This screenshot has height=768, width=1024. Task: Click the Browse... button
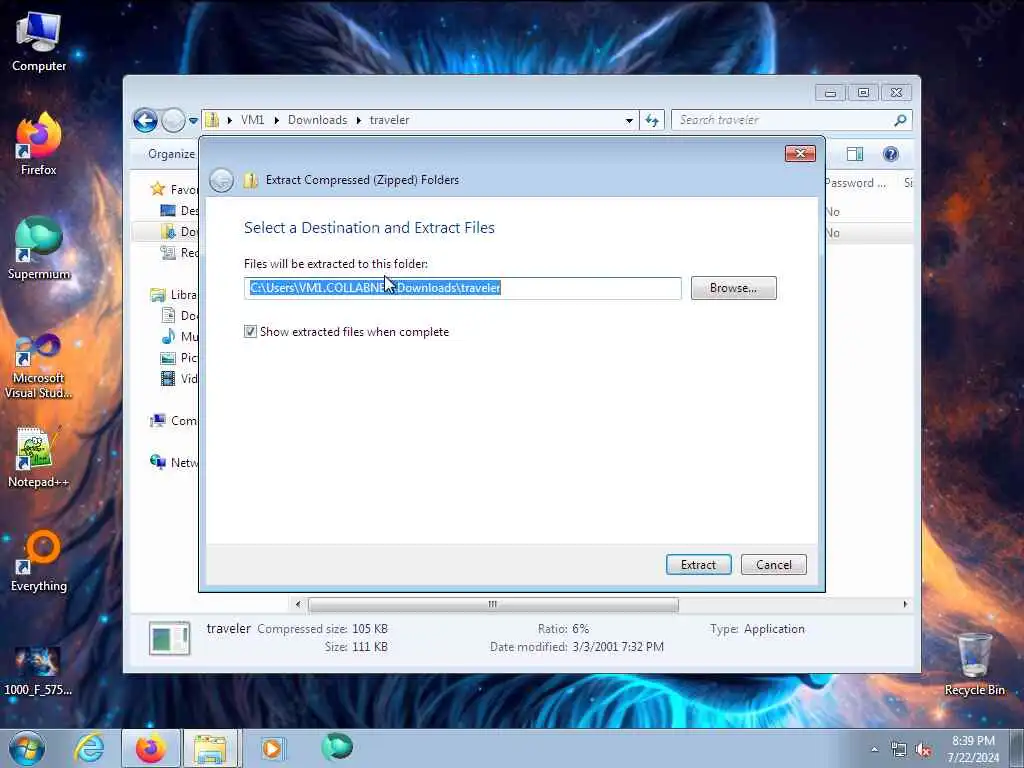tap(733, 288)
